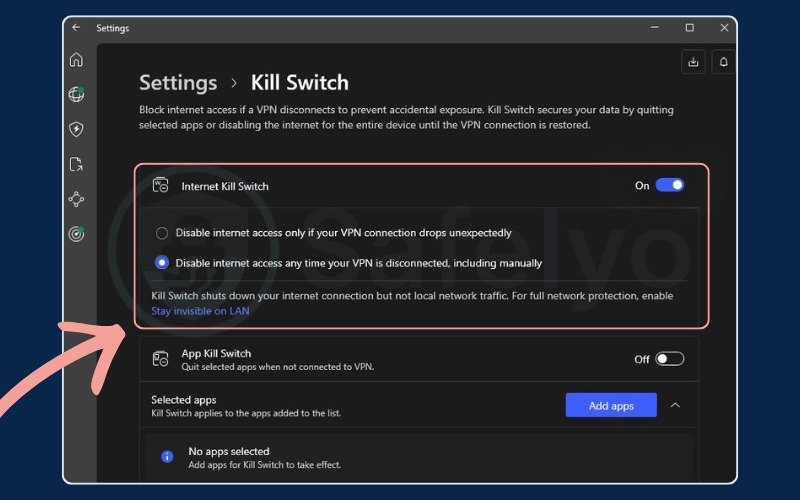Click the Add apps button

(x=611, y=405)
